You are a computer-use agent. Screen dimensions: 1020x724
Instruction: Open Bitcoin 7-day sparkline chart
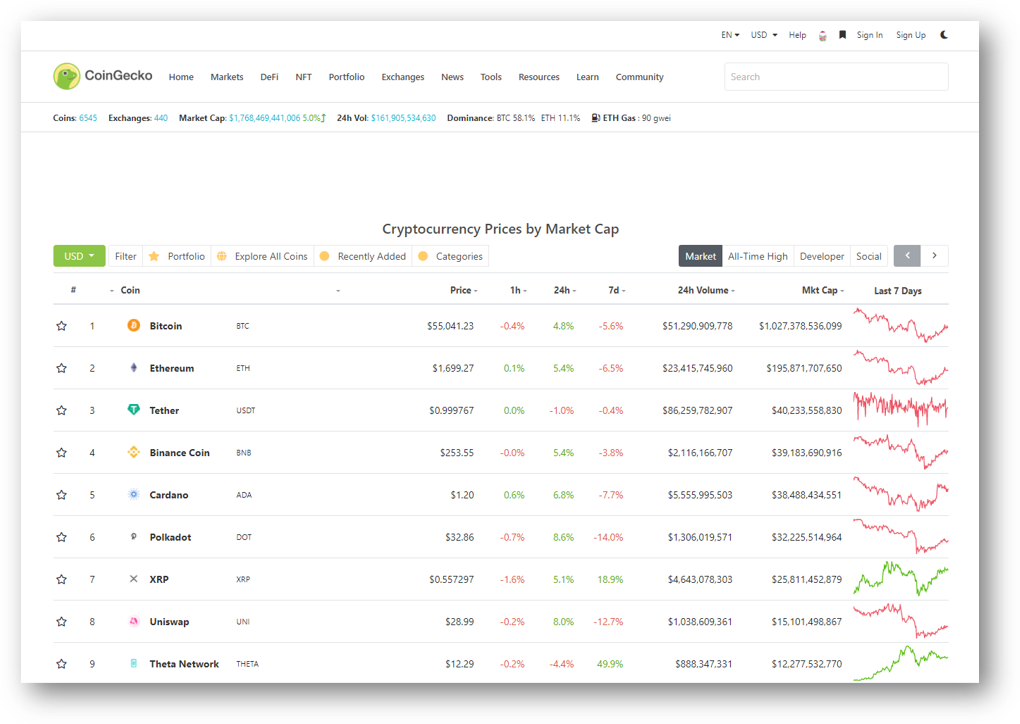click(901, 325)
